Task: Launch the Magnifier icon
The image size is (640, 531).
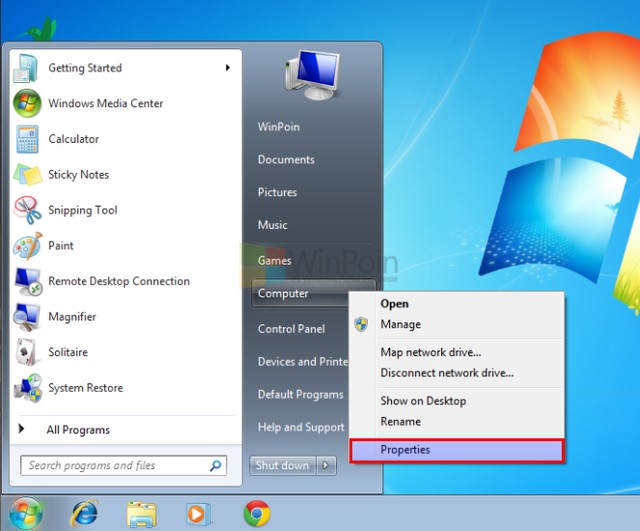Action: pos(27,317)
